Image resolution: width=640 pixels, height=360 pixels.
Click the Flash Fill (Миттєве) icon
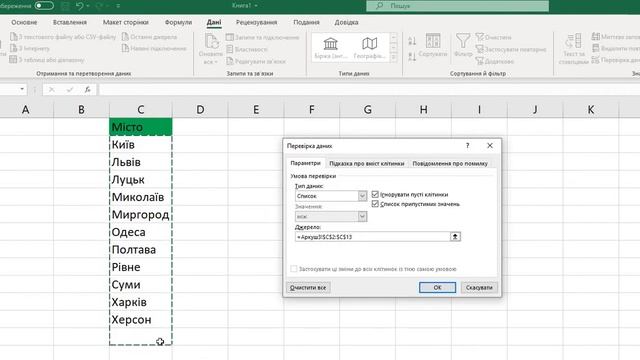click(596, 37)
